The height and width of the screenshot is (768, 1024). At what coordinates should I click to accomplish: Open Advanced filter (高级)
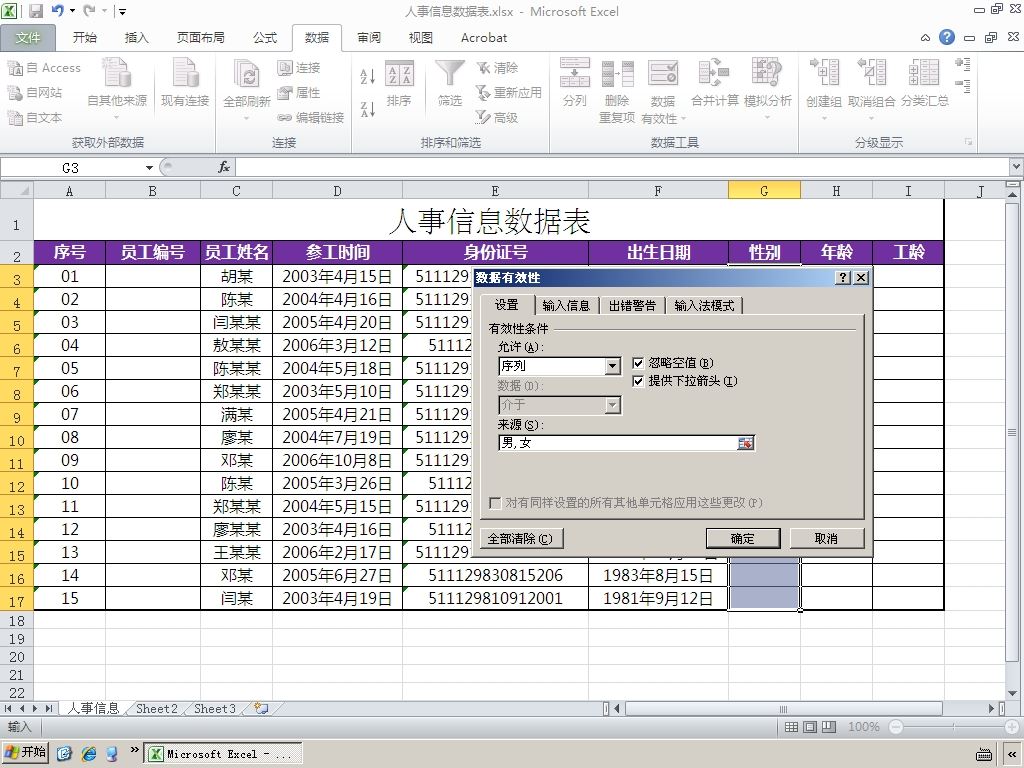click(497, 118)
